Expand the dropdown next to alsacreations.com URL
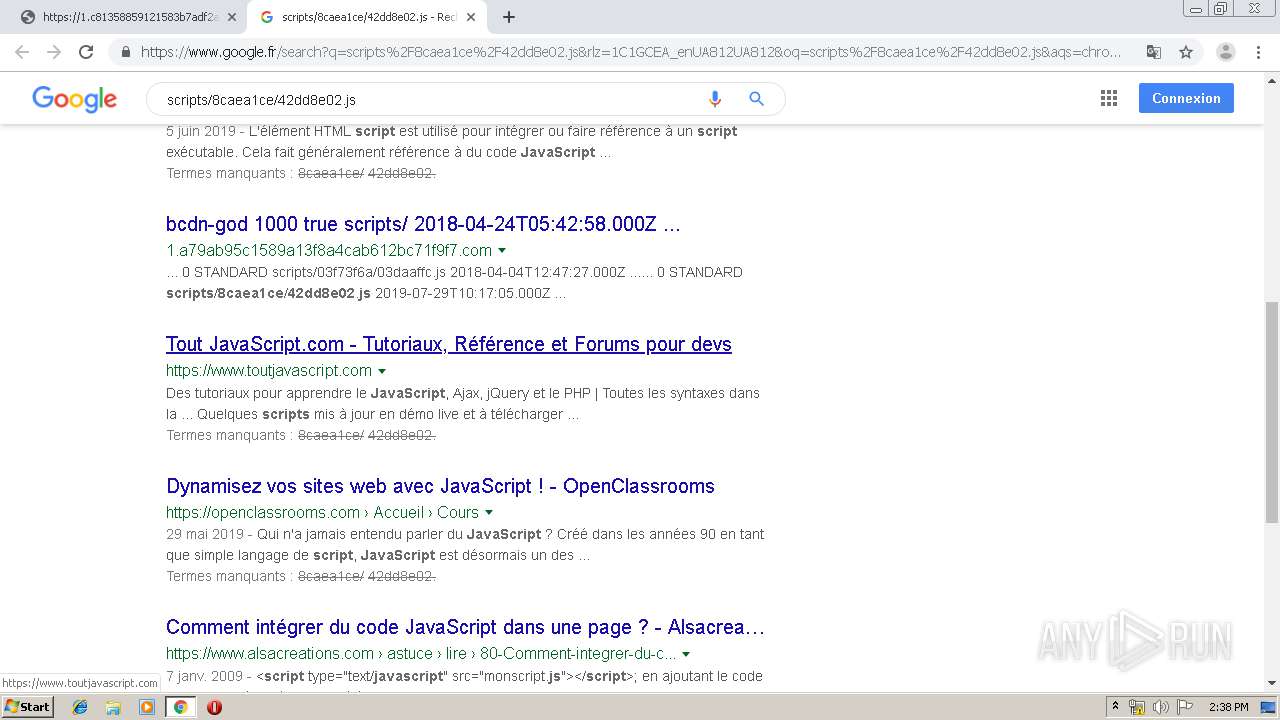Image resolution: width=1280 pixels, height=720 pixels. click(686, 654)
